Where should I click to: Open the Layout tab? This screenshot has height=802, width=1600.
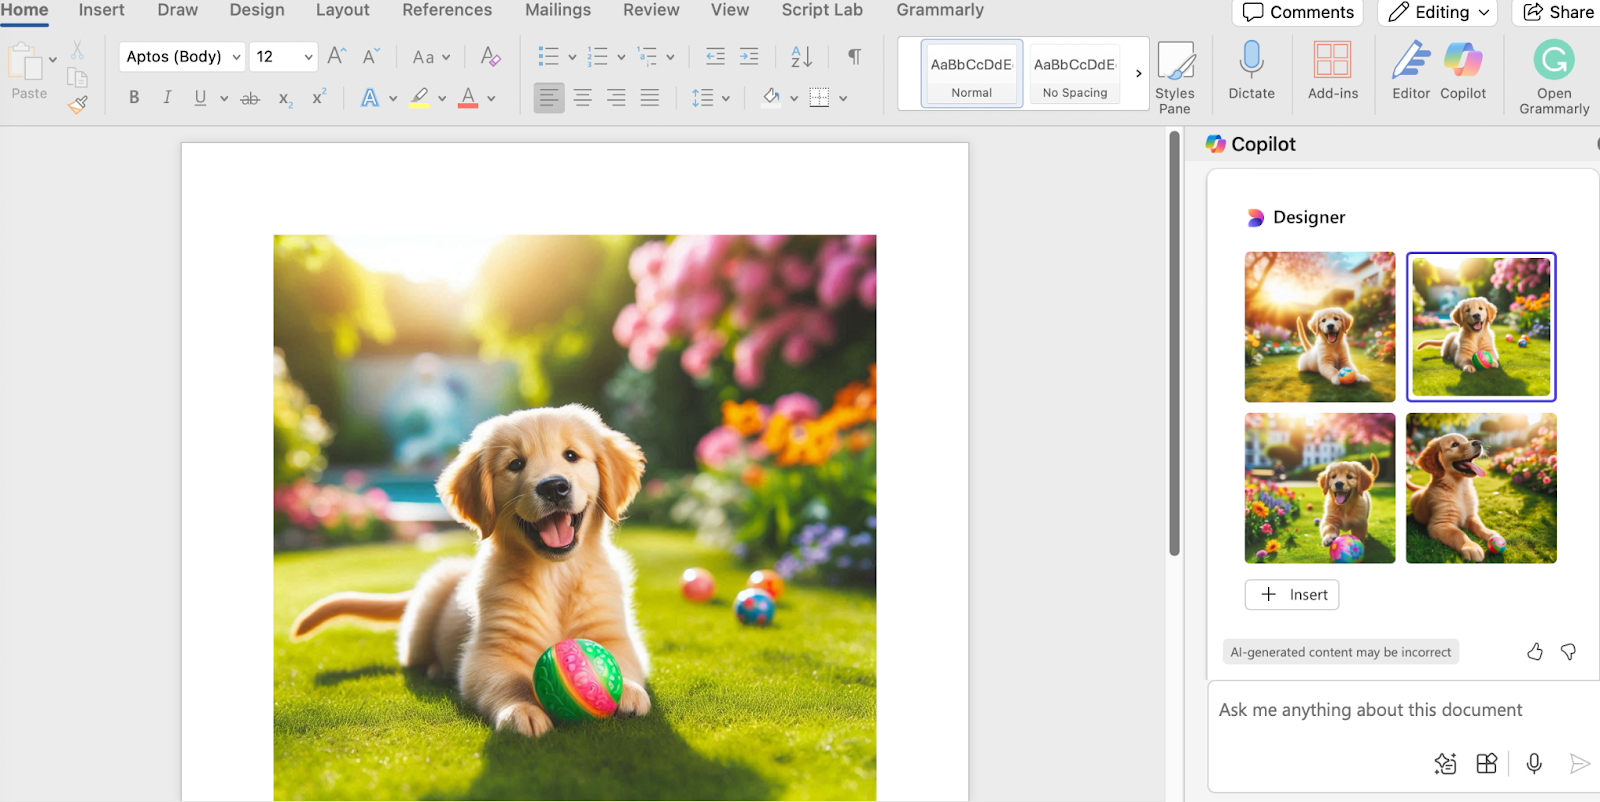point(342,10)
